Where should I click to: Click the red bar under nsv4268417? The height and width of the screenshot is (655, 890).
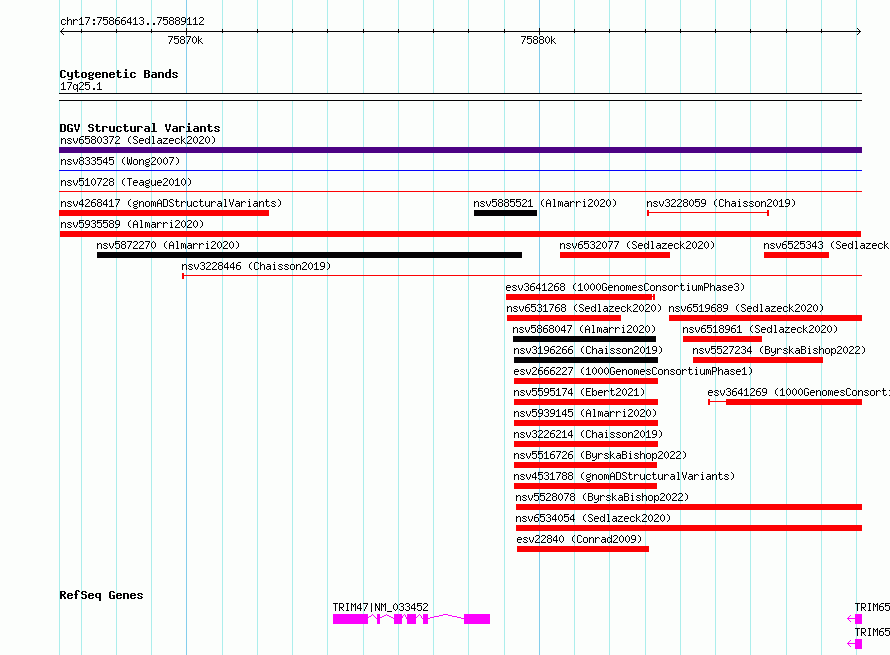tap(164, 213)
